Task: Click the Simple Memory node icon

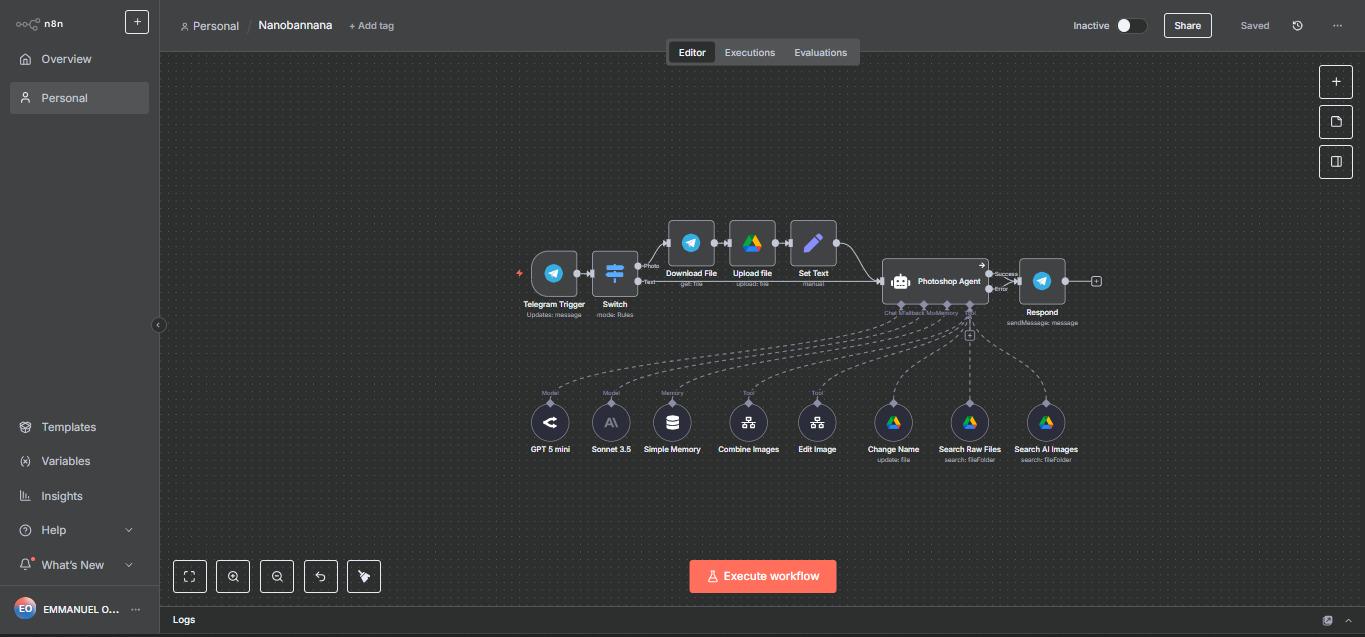Action: click(672, 423)
